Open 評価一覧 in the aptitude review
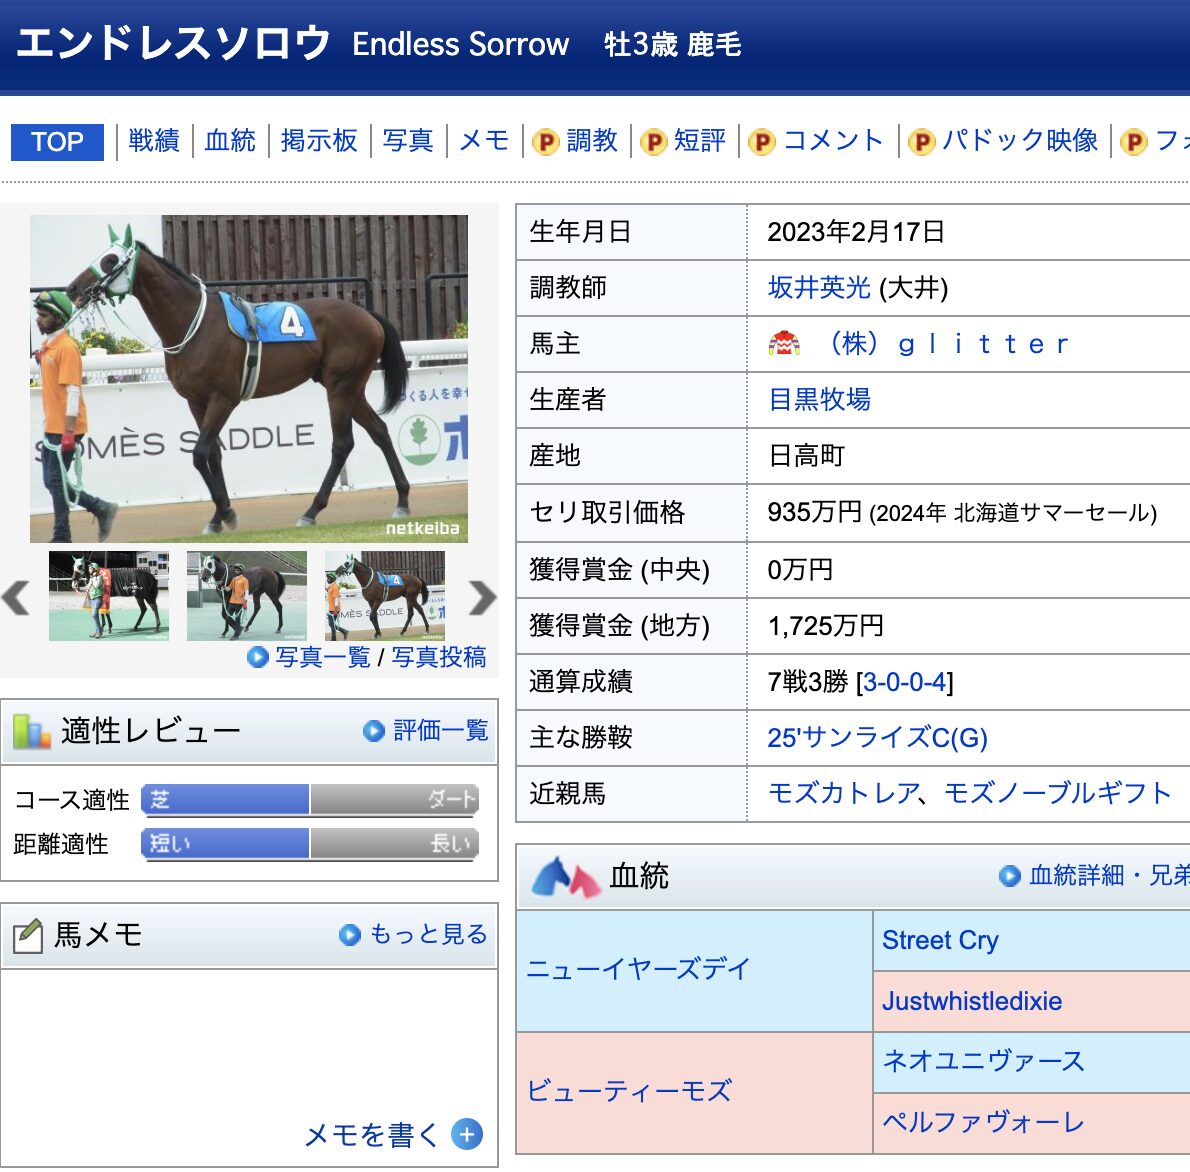Screen dimensions: 1190x1172 441,730
